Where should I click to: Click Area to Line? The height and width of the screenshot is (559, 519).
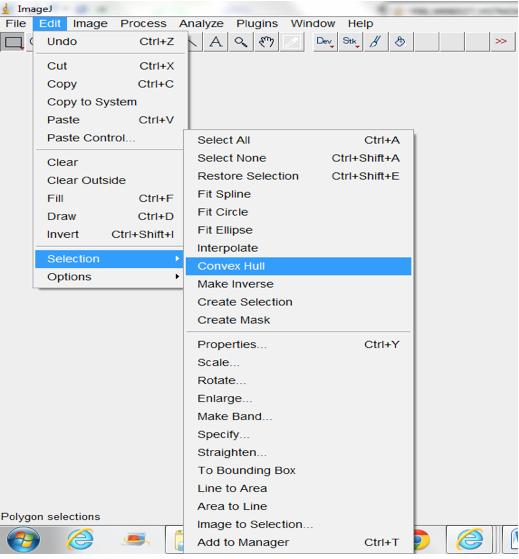pos(298,507)
